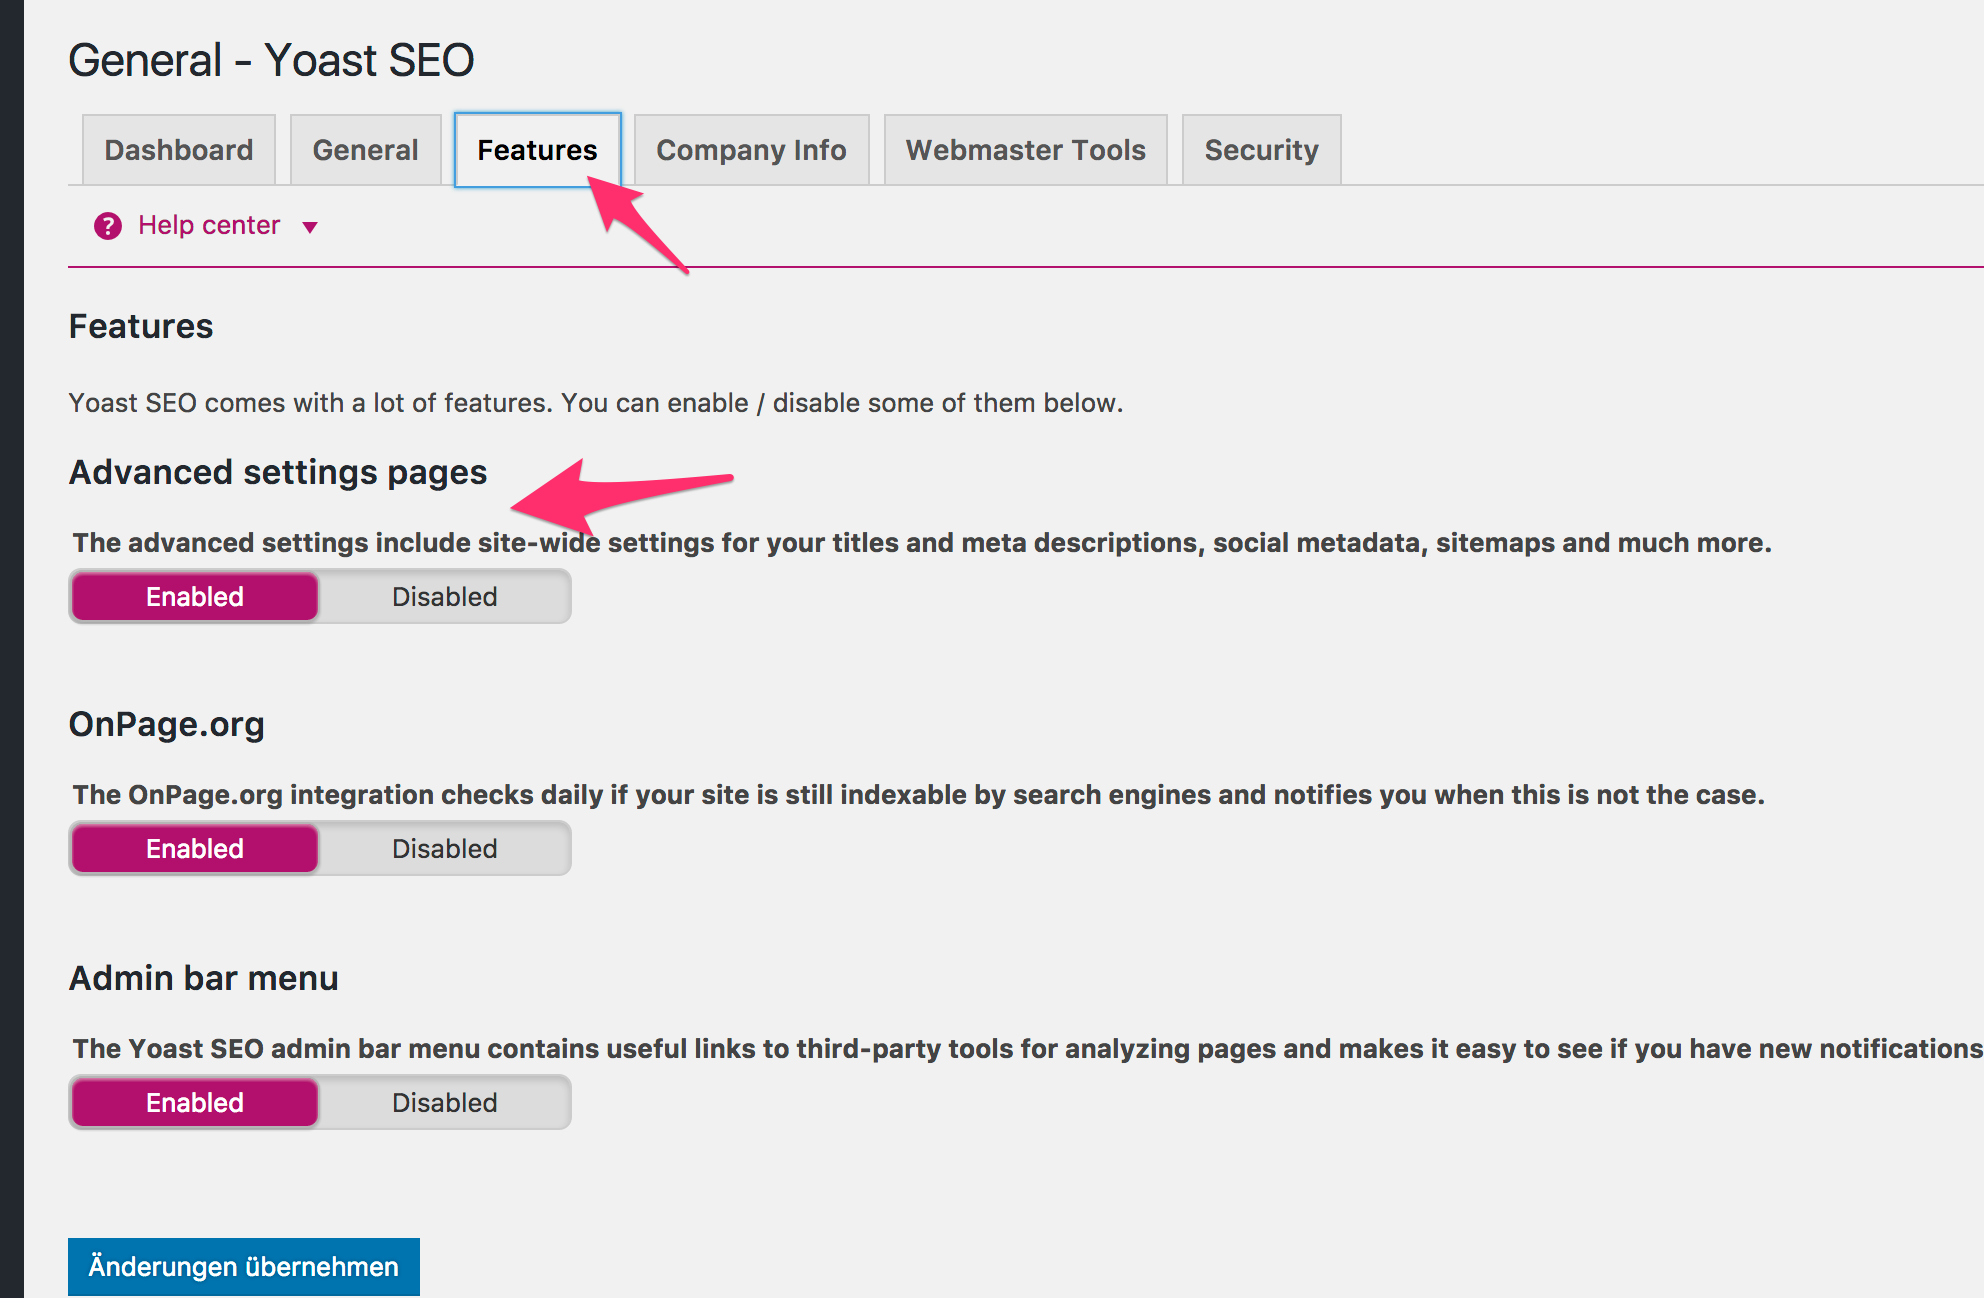Click the Help center question mark icon
Viewport: 1984px width, 1298px height.
point(107,226)
